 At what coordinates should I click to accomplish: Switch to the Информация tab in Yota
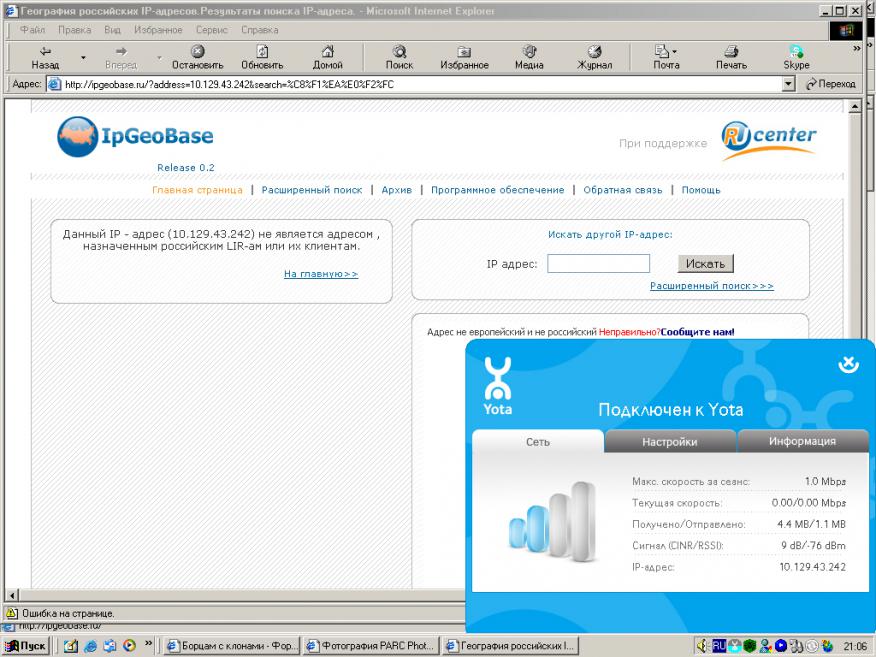[x=802, y=441]
